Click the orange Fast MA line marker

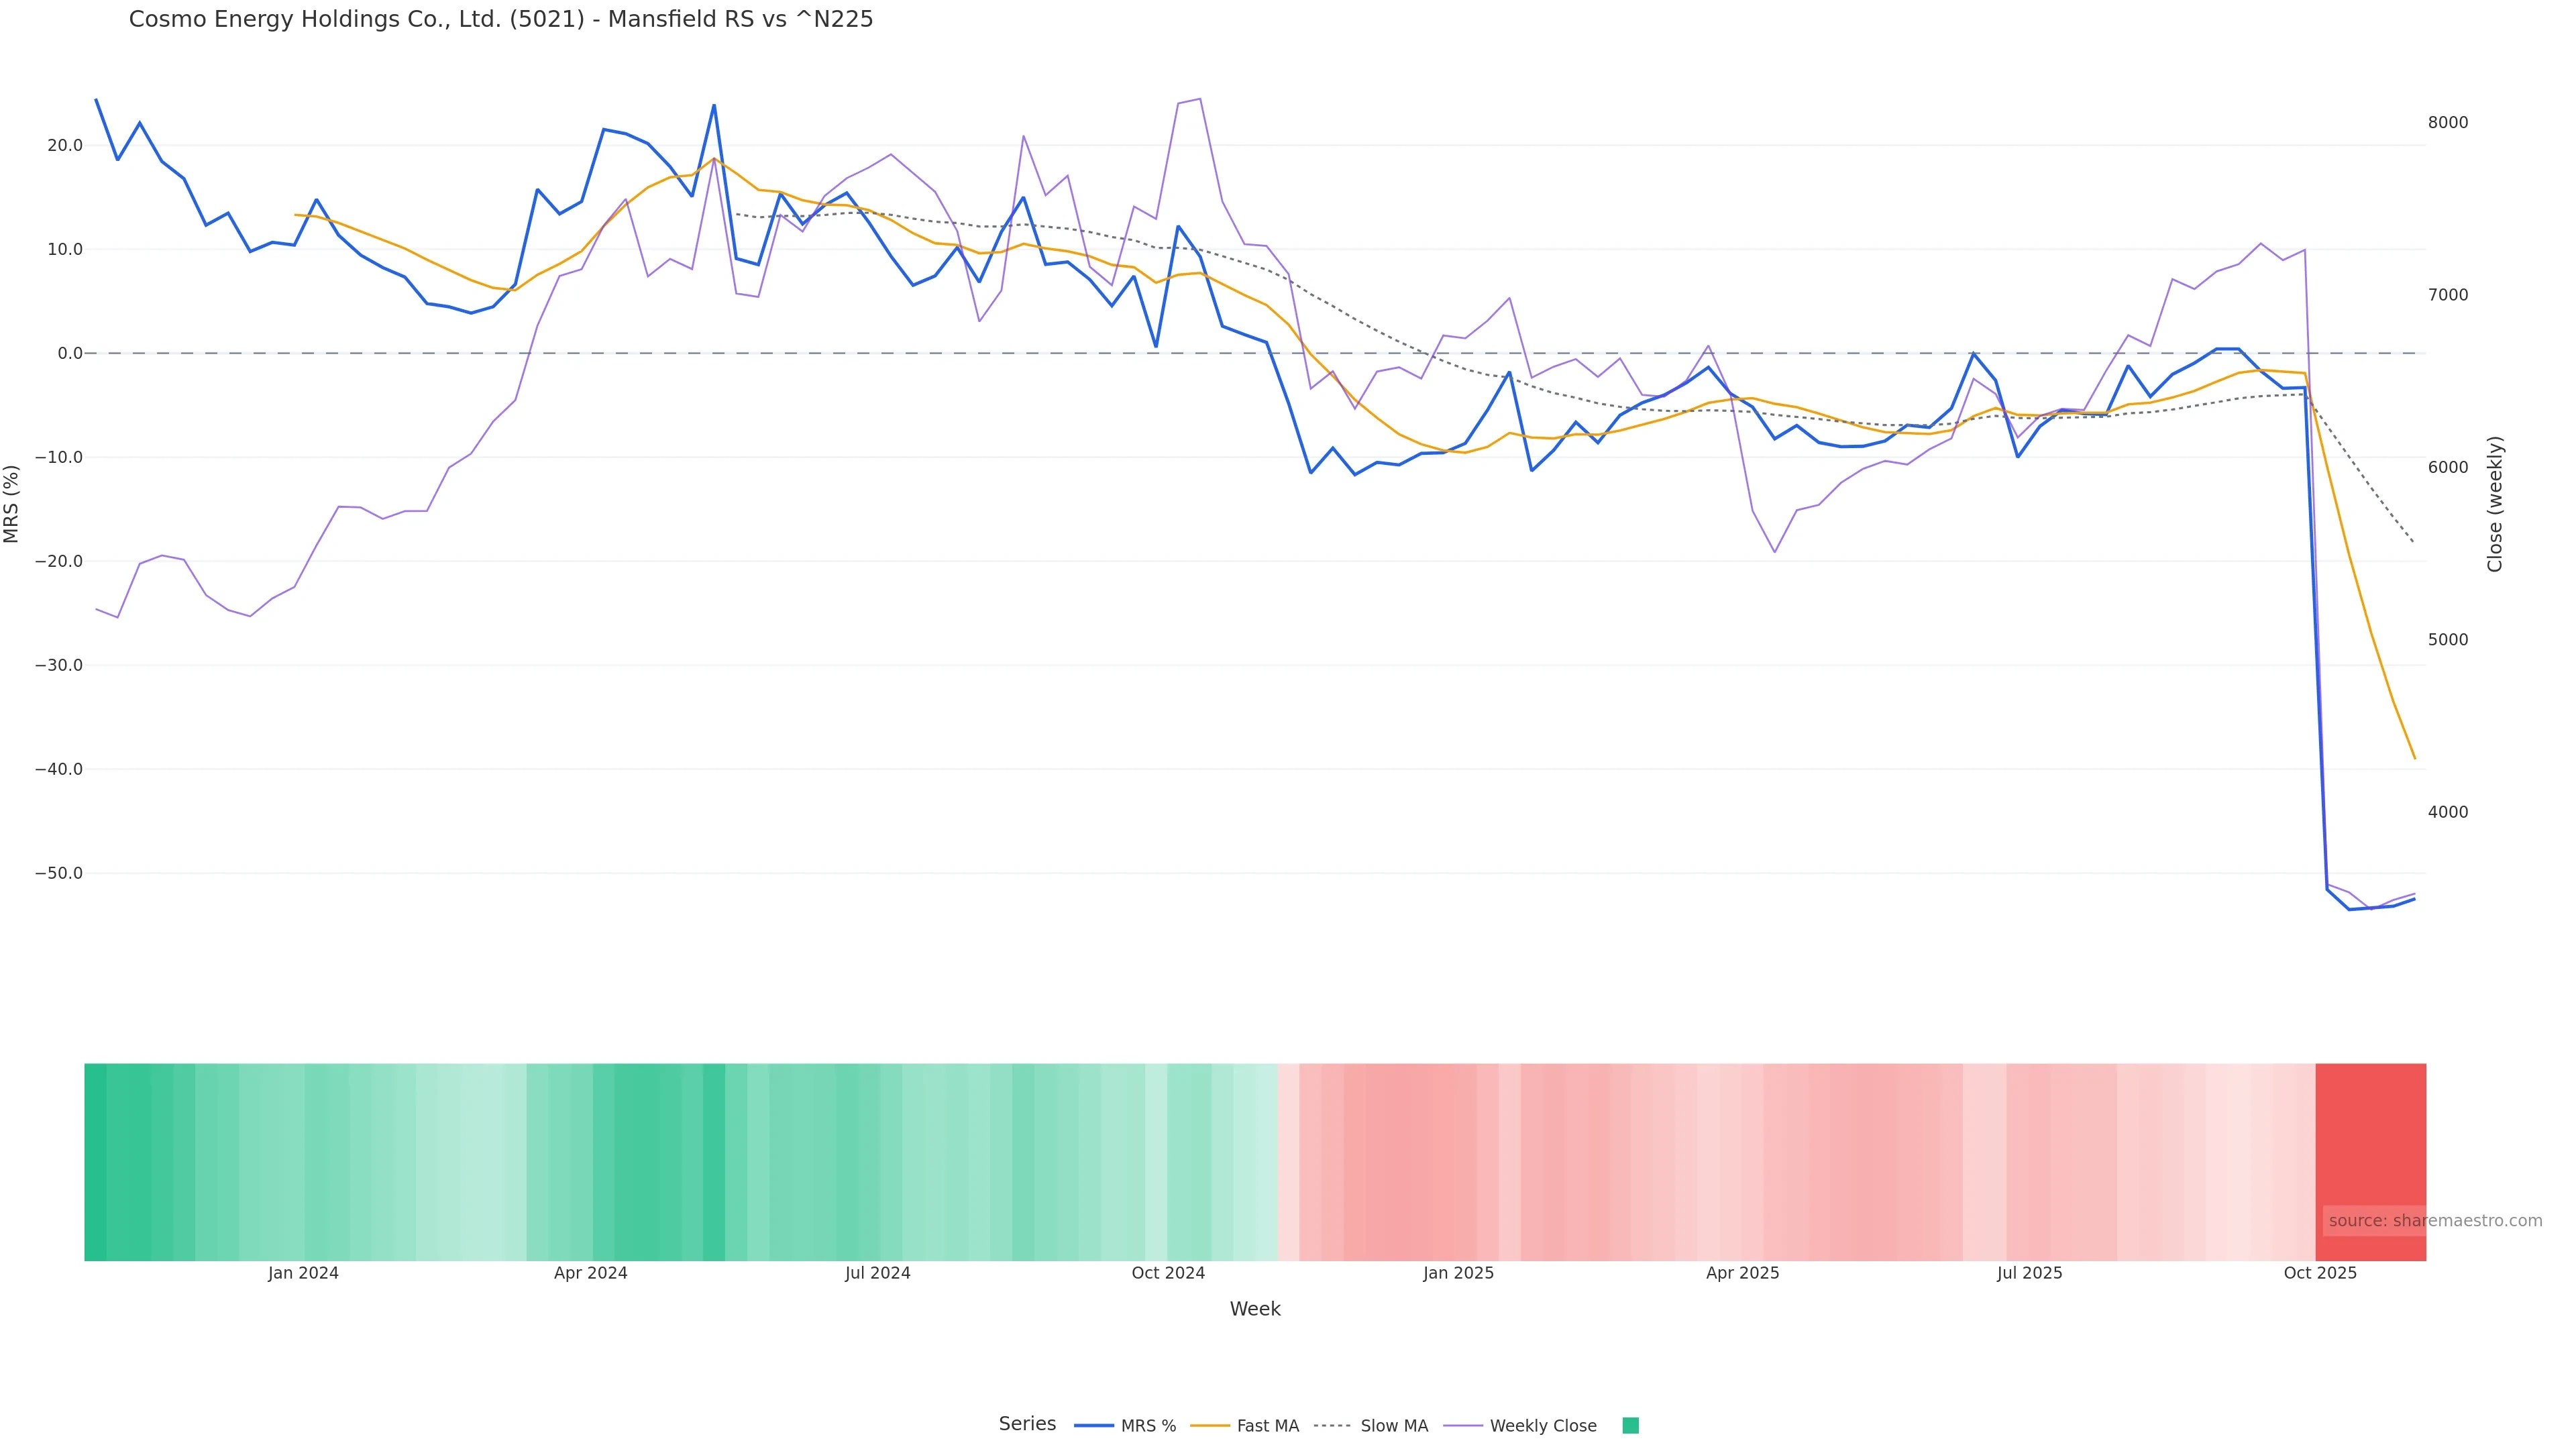click(1210, 1426)
